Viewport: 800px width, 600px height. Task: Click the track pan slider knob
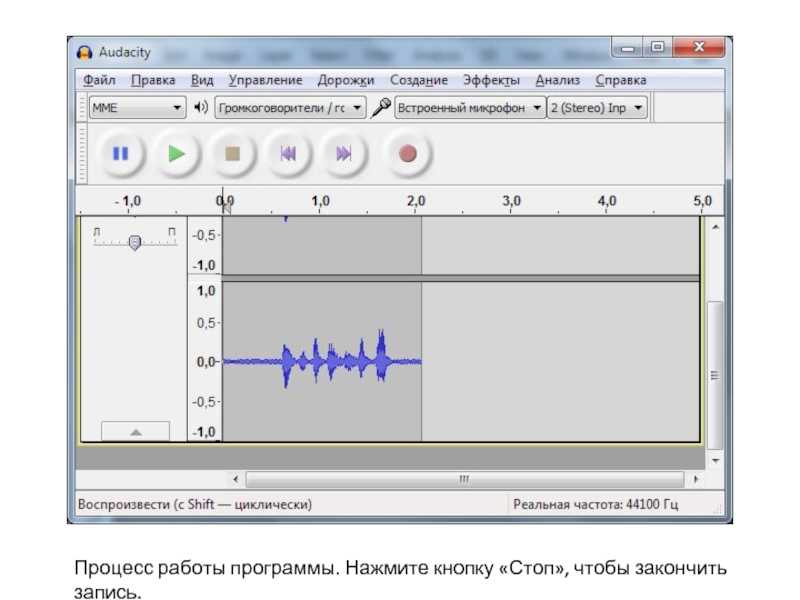pyautogui.click(x=135, y=242)
